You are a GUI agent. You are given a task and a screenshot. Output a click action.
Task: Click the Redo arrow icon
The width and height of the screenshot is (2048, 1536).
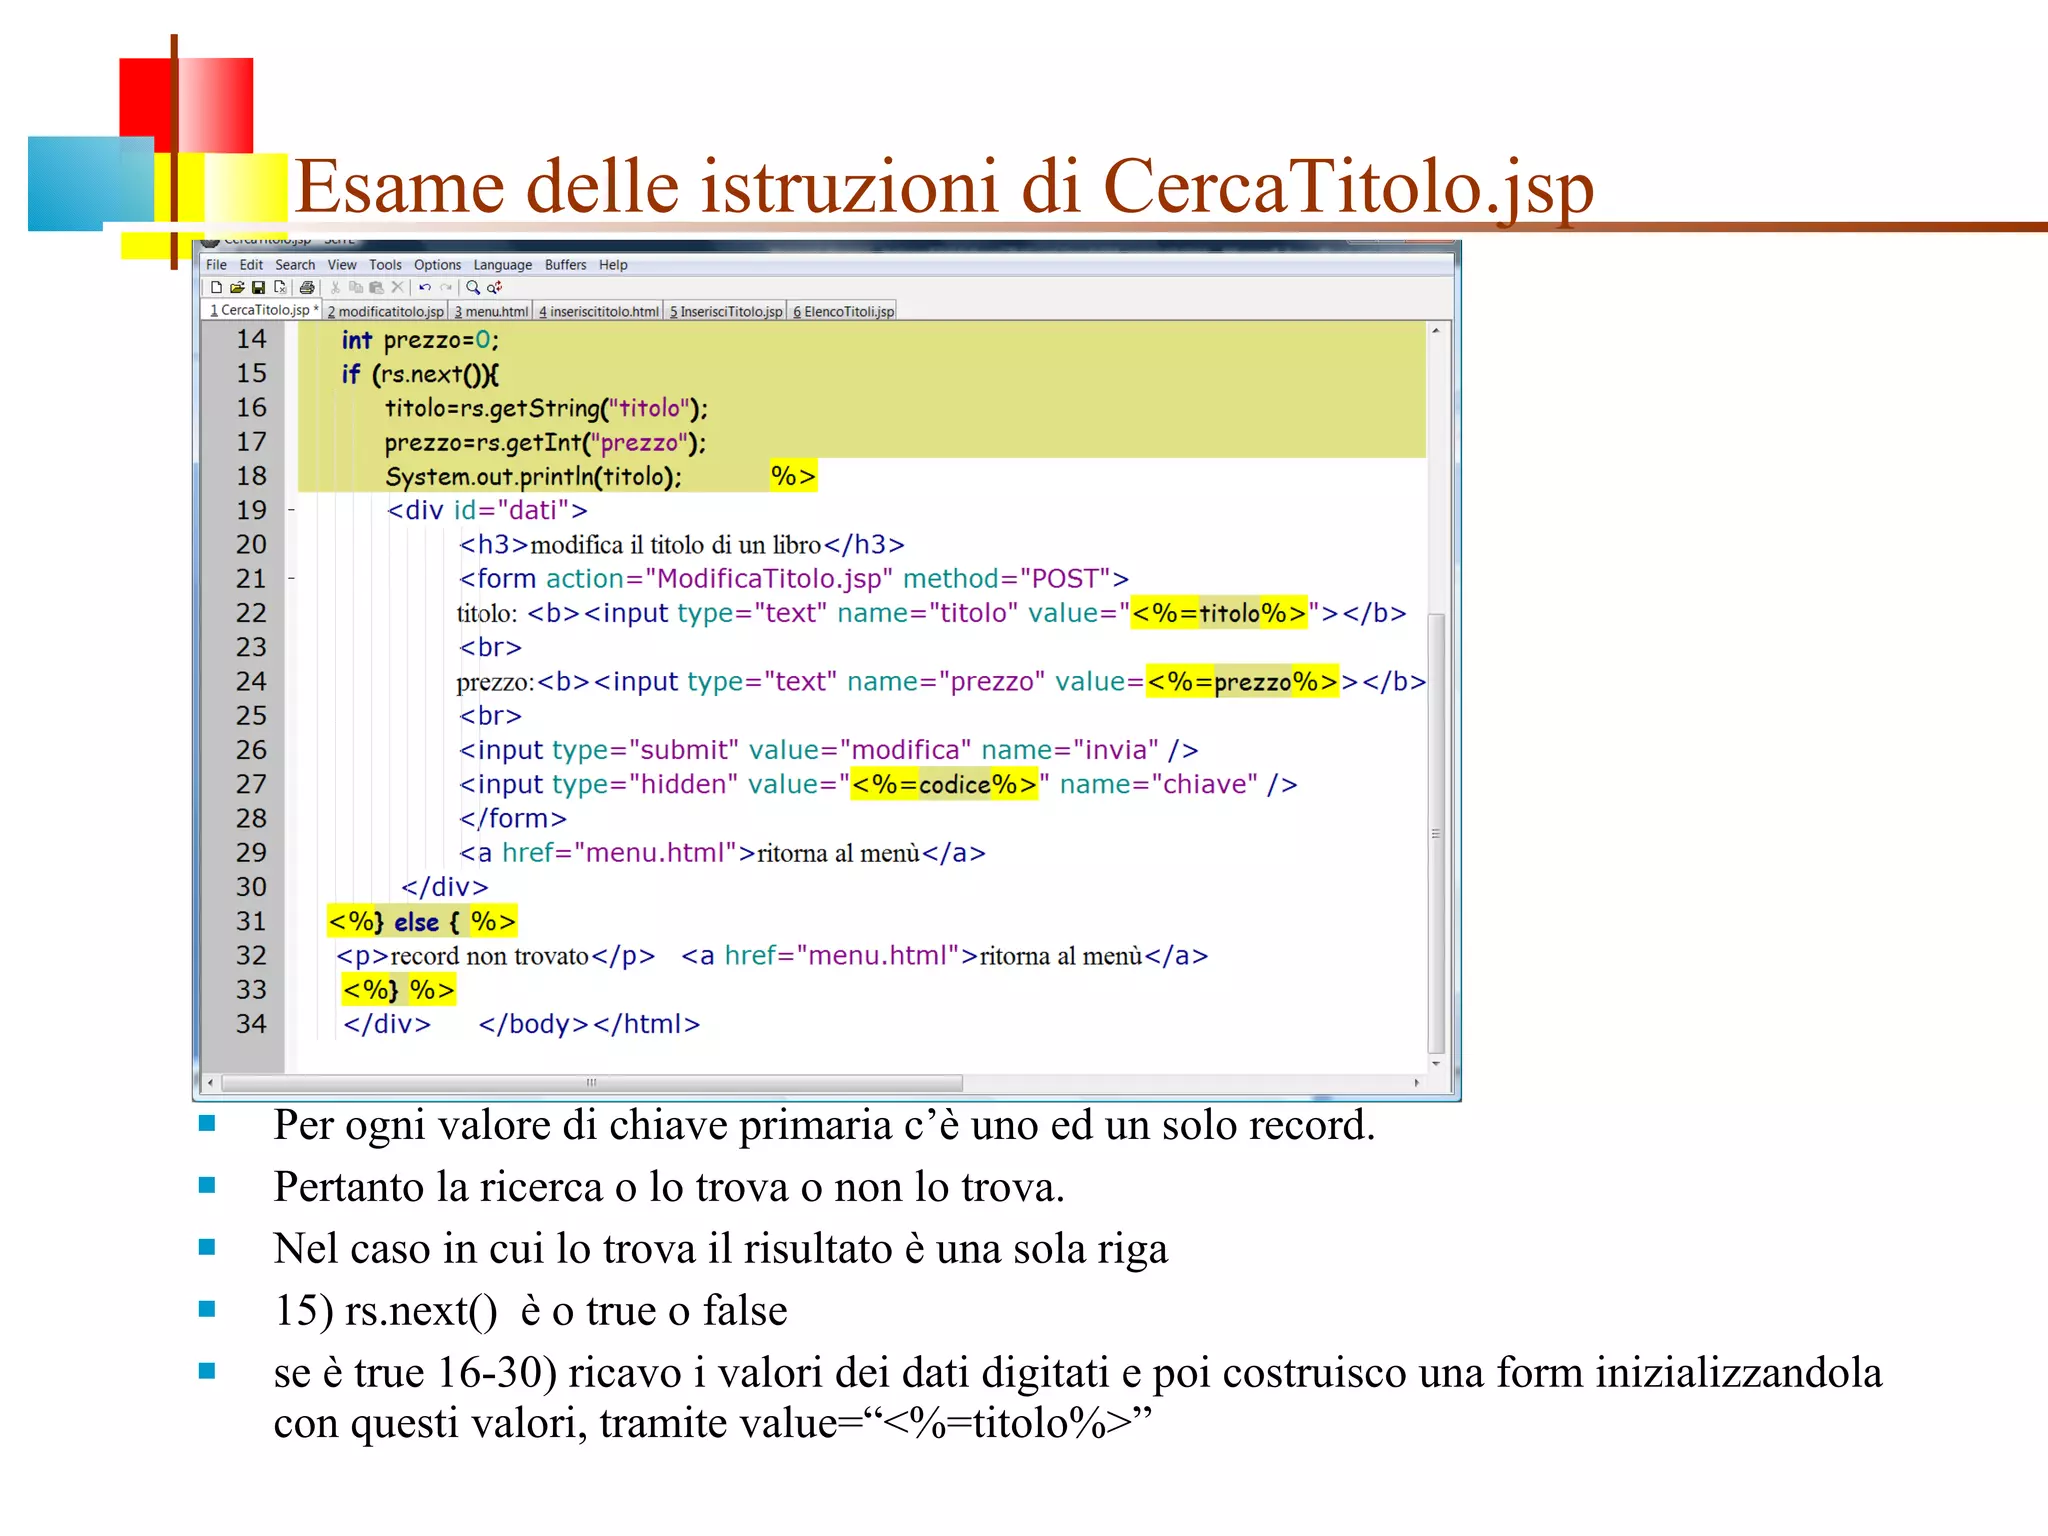[446, 287]
